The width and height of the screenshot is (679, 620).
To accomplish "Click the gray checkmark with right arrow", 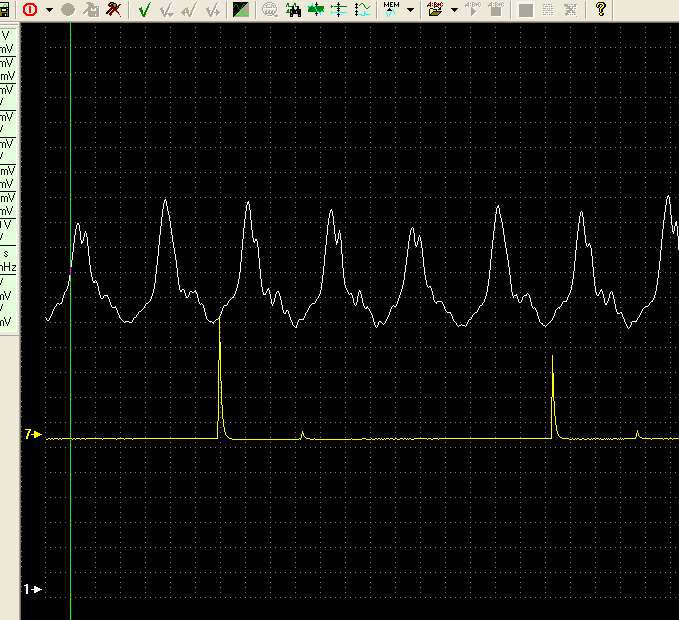I will pos(213,10).
